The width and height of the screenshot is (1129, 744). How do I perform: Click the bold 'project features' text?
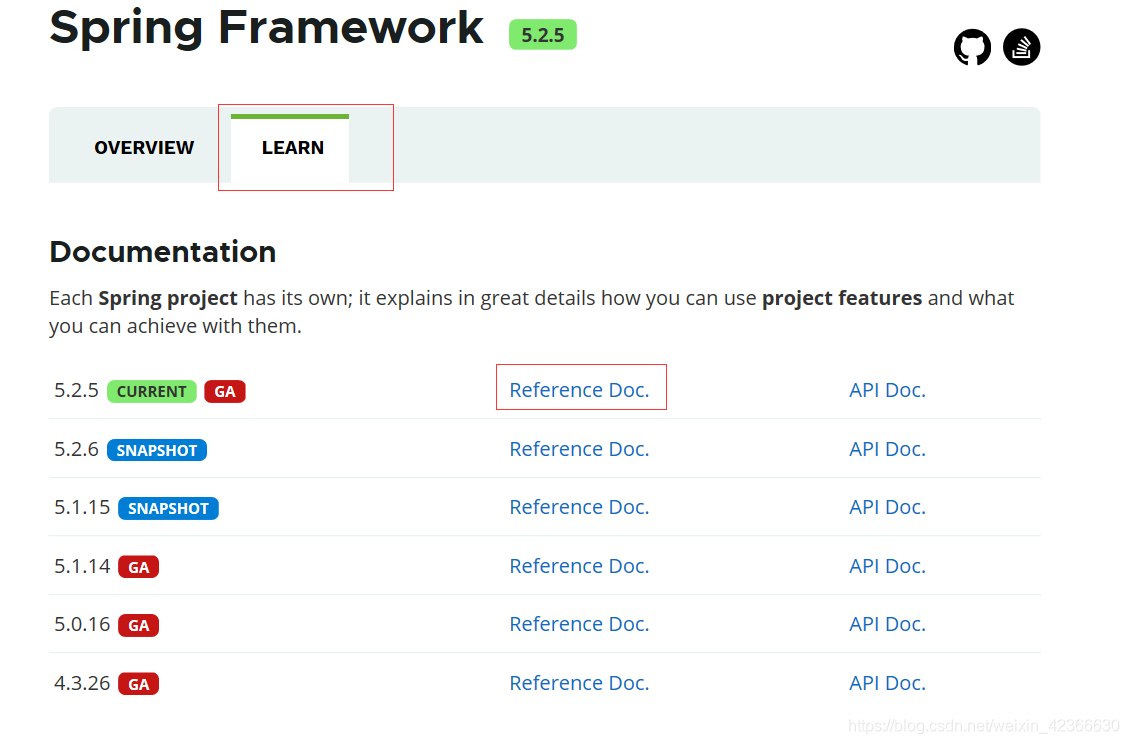[842, 298]
